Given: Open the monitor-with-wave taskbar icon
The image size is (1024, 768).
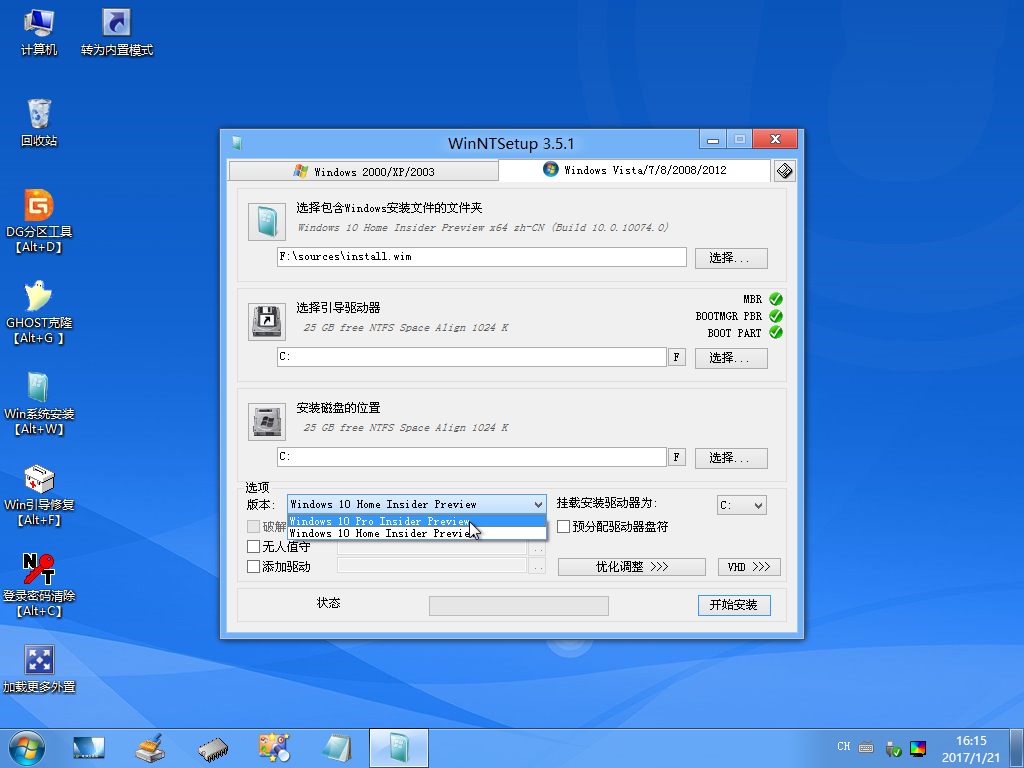Looking at the screenshot, I should coord(88,748).
